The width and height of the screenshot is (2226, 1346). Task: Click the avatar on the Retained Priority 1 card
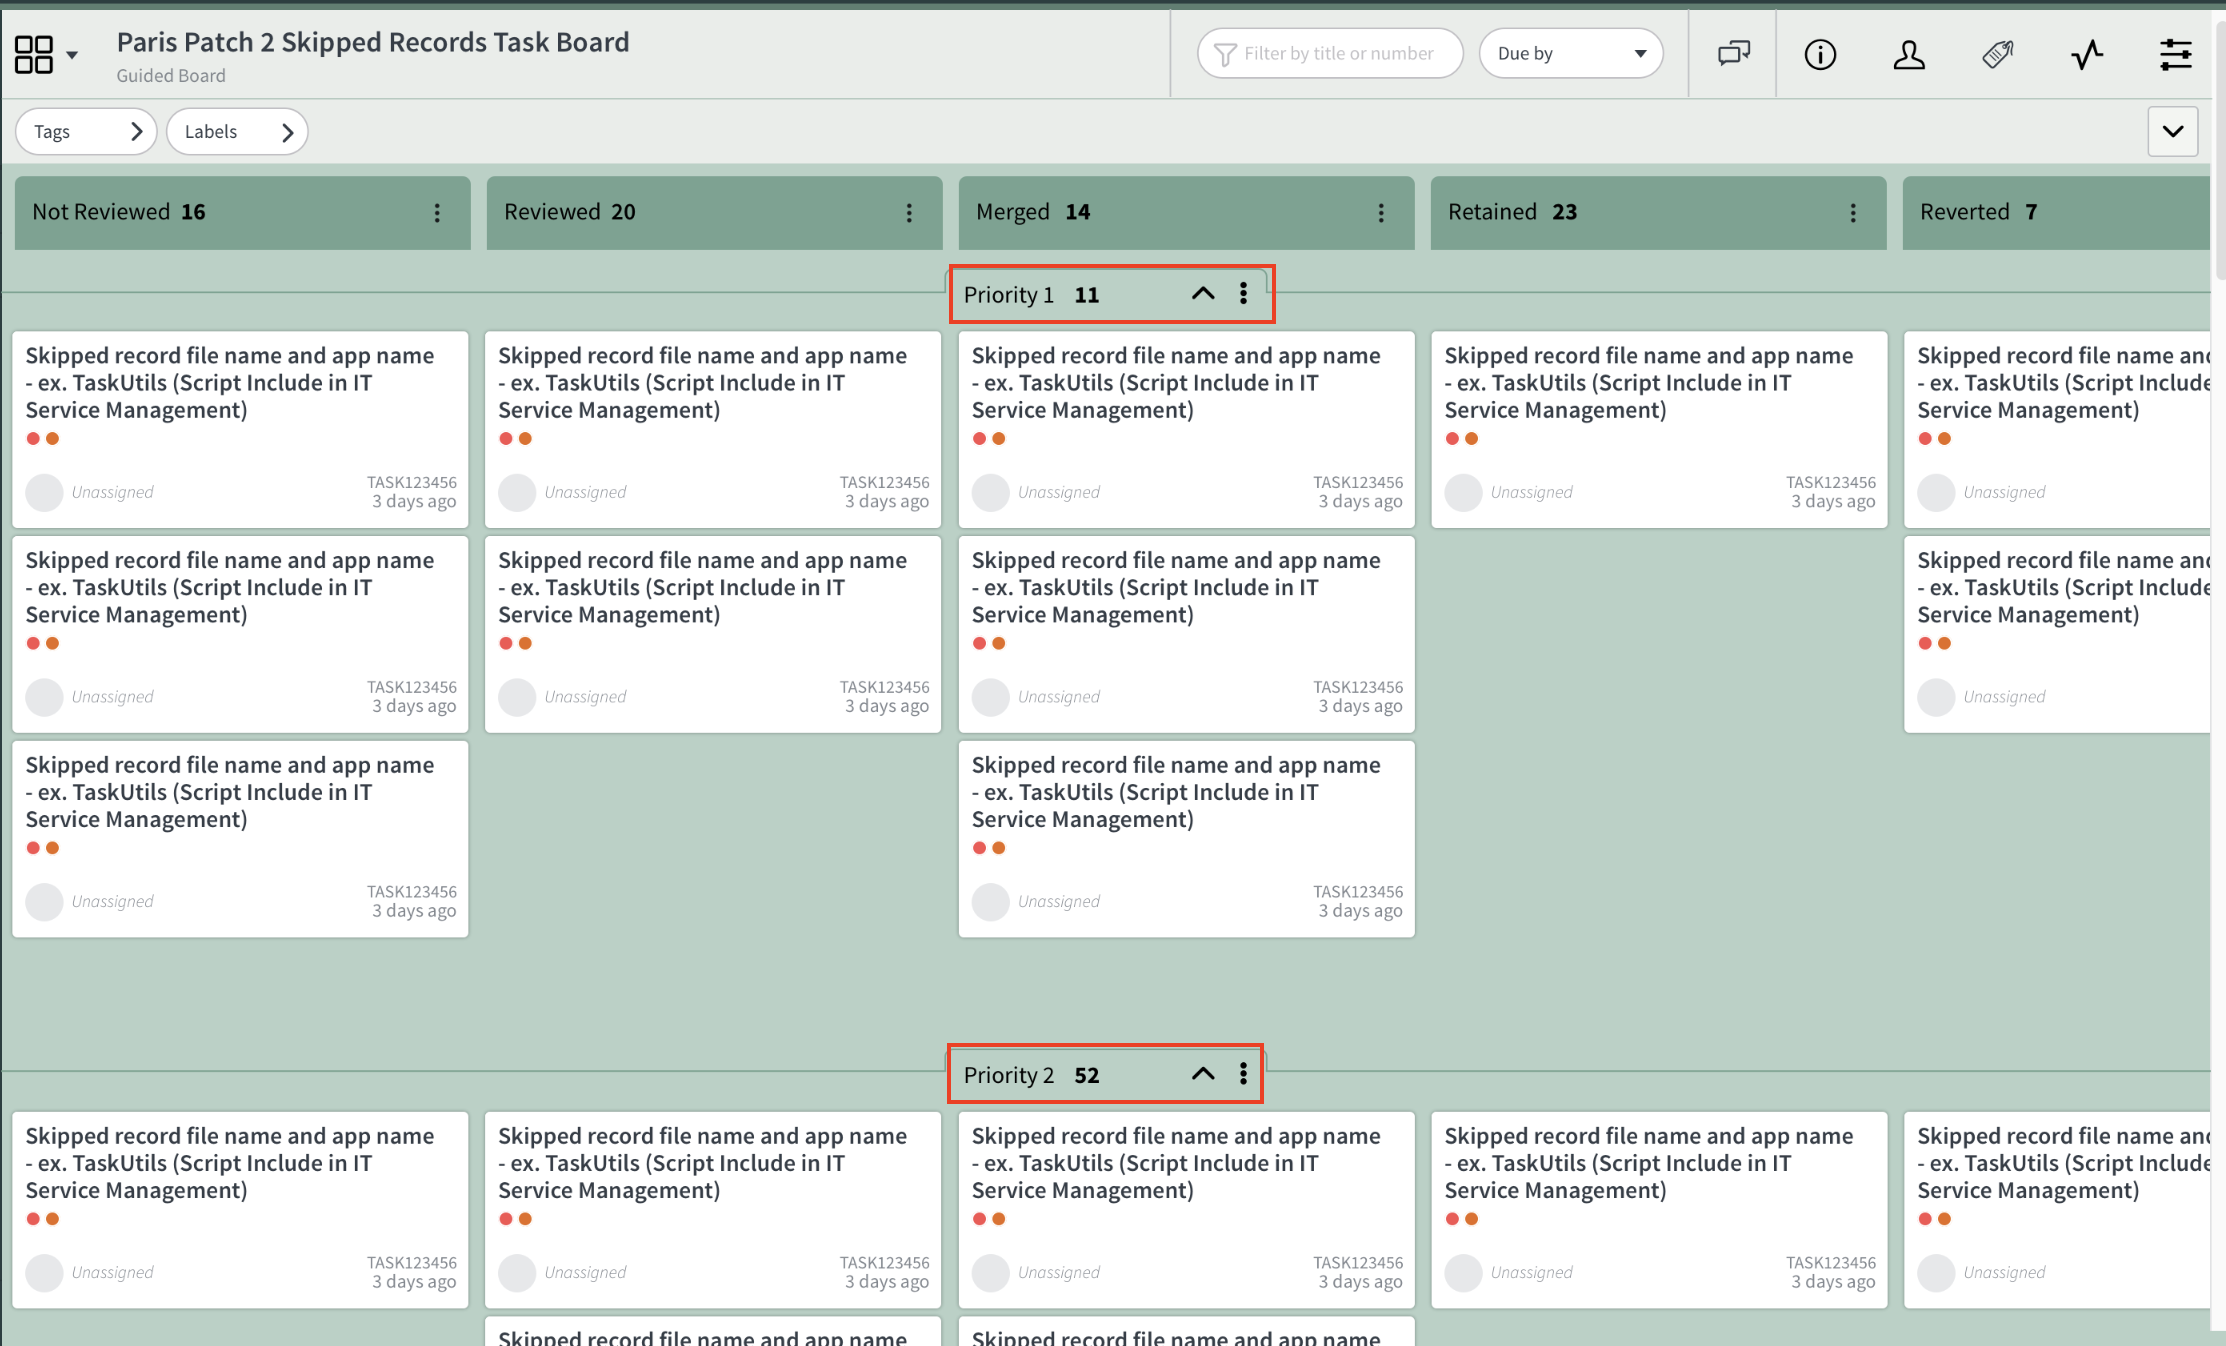[1463, 492]
